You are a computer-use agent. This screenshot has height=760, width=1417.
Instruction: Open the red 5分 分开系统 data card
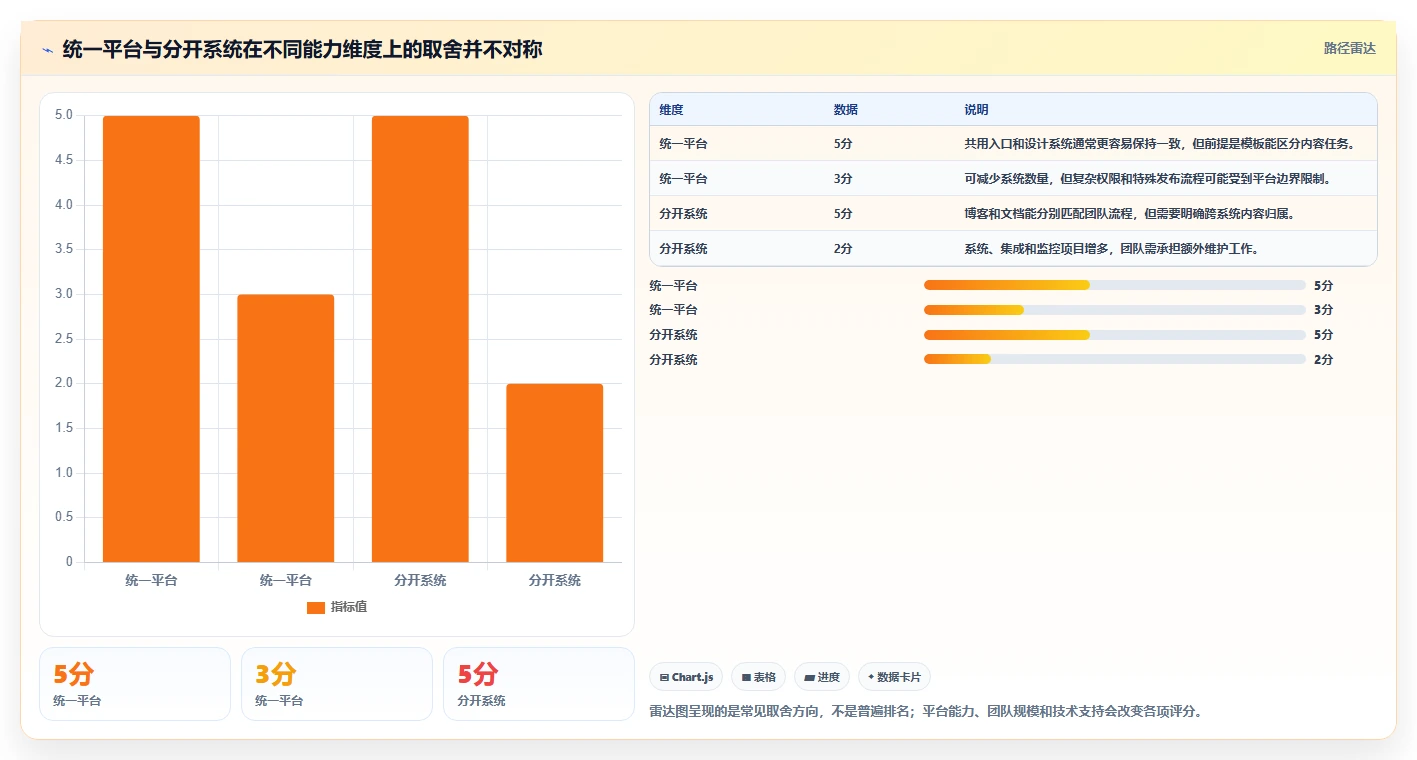pos(539,684)
